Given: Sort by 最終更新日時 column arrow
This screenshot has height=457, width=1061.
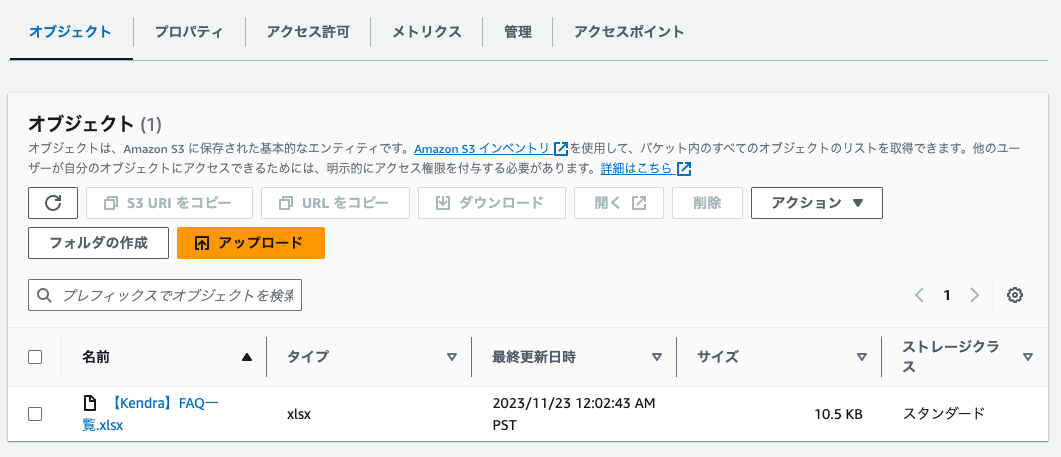Looking at the screenshot, I should click(x=657, y=357).
